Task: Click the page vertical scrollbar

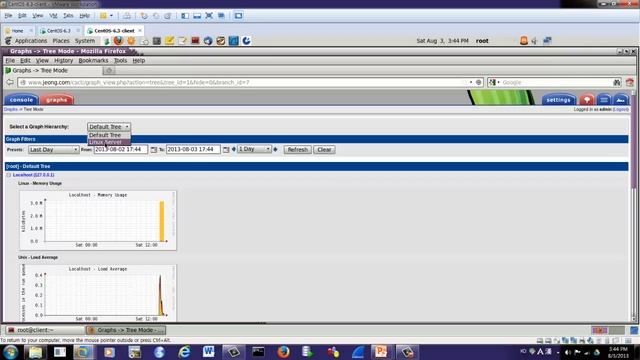Action: (633, 205)
